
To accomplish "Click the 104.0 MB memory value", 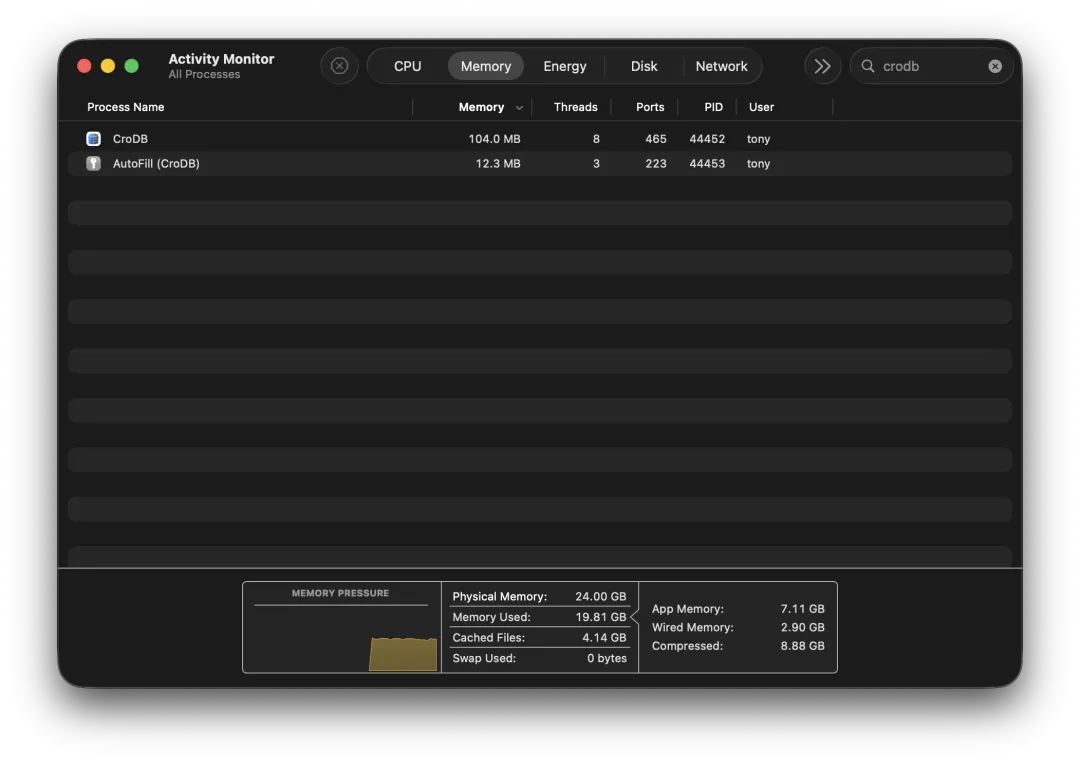I will tap(495, 138).
